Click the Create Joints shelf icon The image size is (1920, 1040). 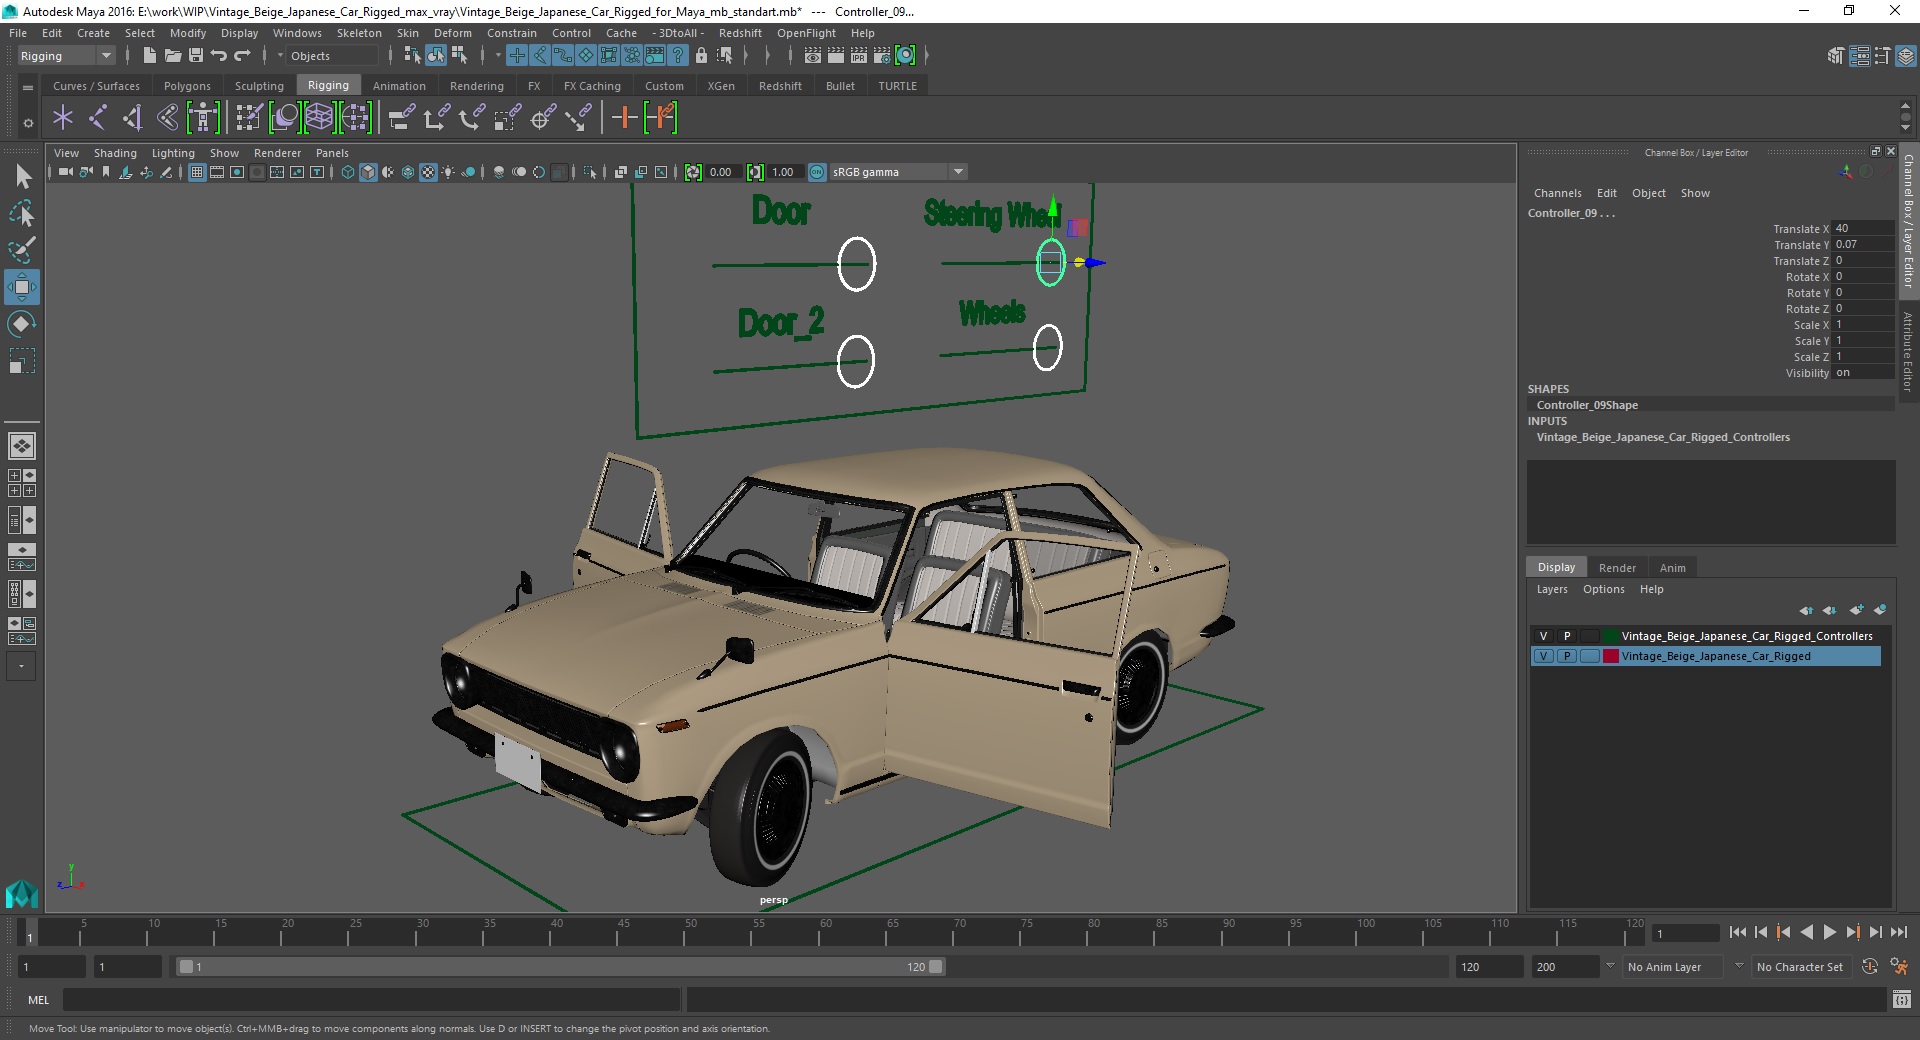[98, 118]
